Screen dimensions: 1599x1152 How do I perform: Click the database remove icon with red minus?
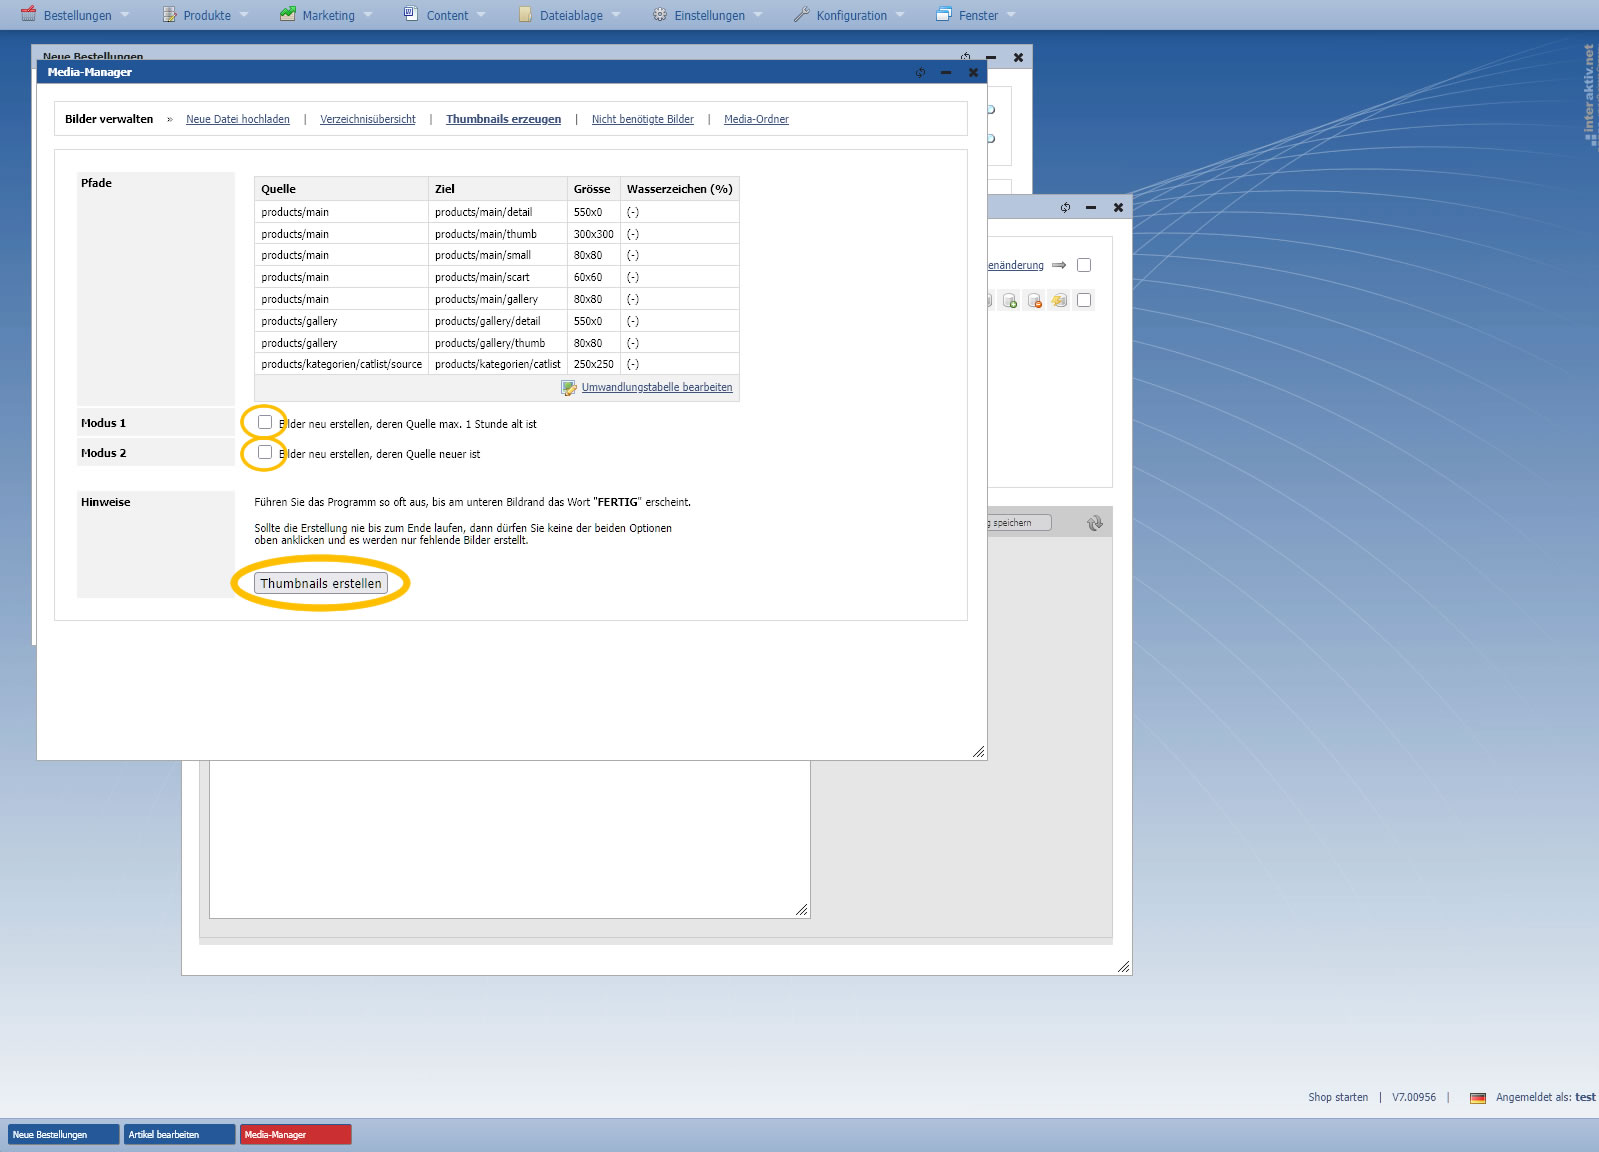(x=1035, y=301)
